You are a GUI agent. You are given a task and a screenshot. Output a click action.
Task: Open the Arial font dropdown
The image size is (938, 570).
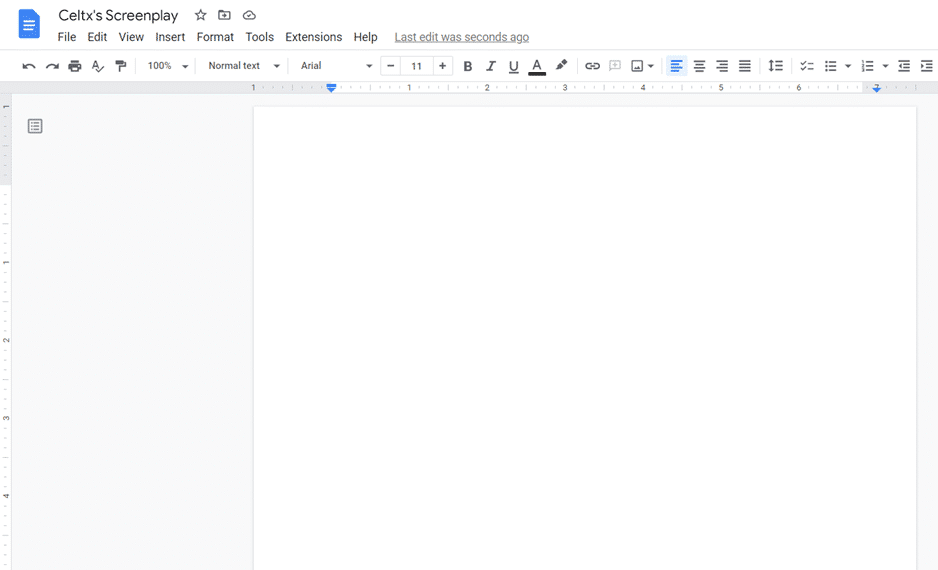pyautogui.click(x=336, y=66)
